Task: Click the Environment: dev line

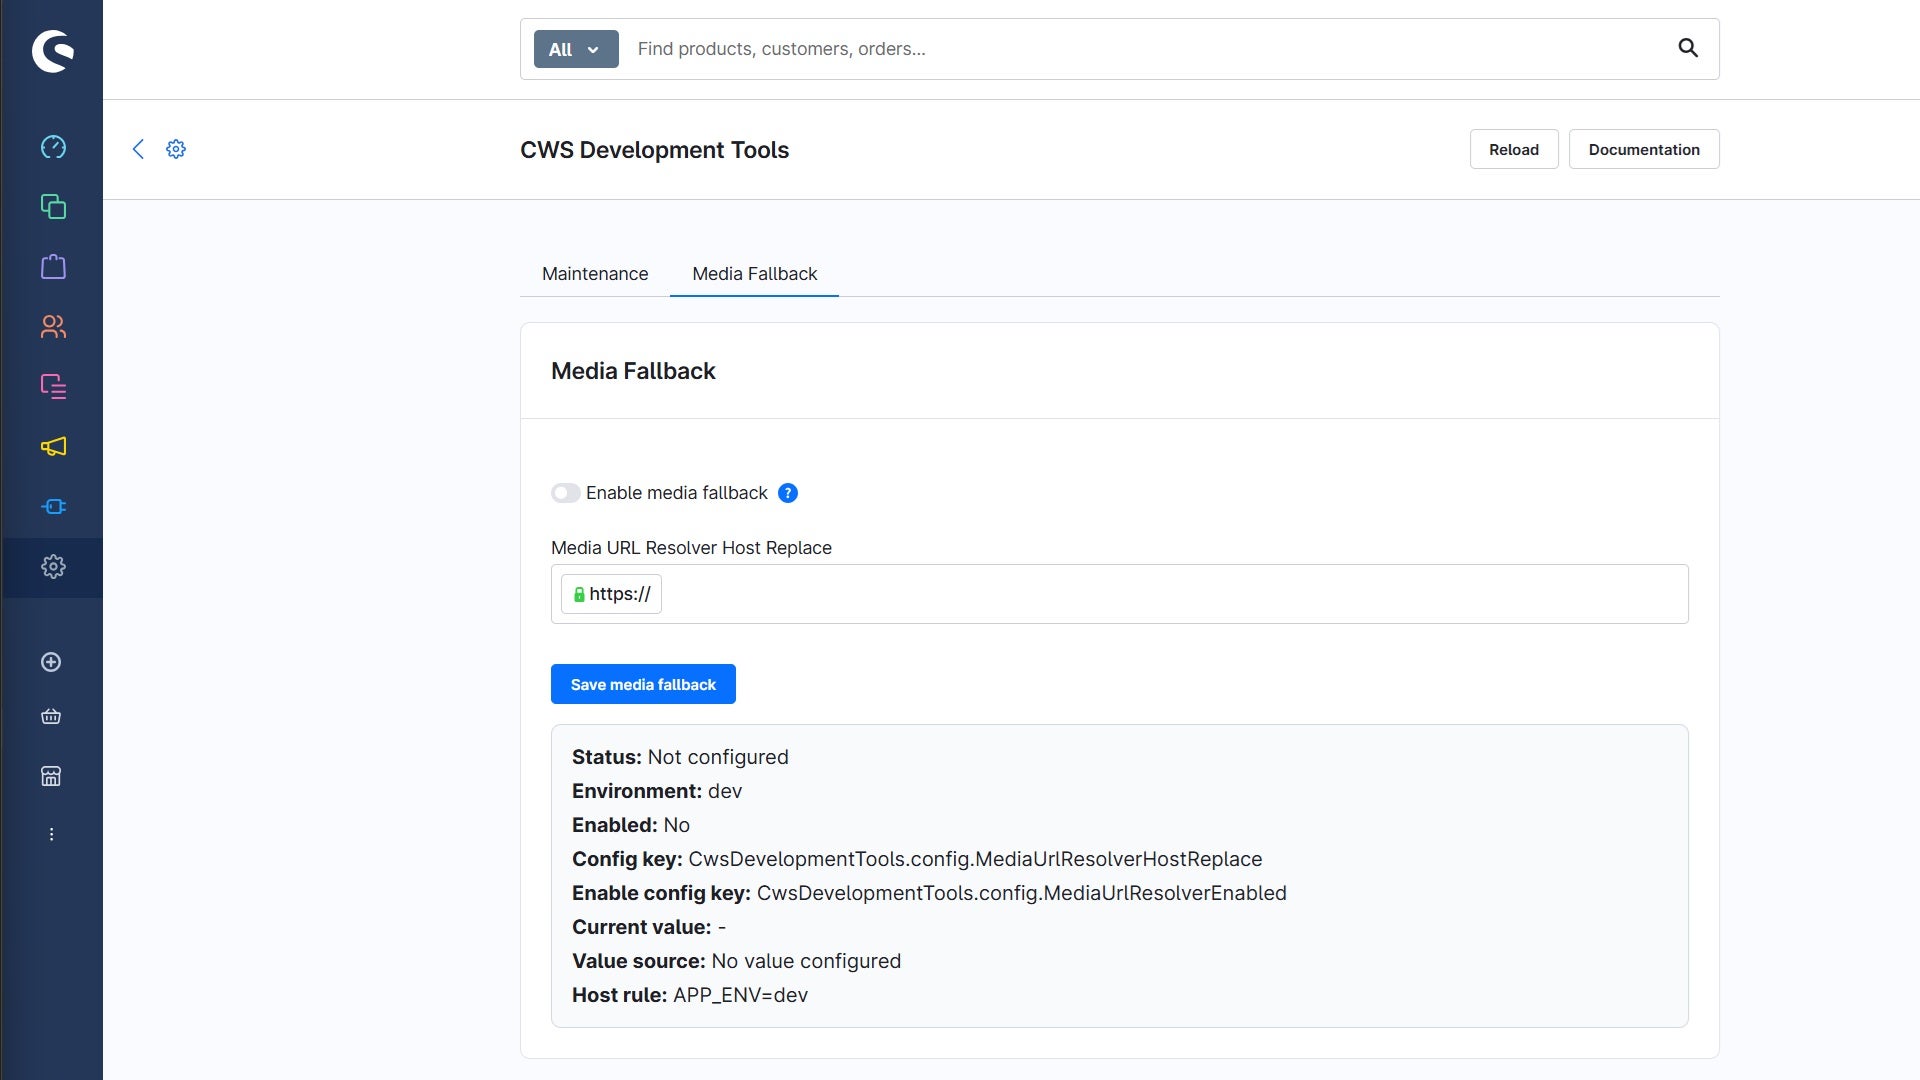Action: coord(657,791)
